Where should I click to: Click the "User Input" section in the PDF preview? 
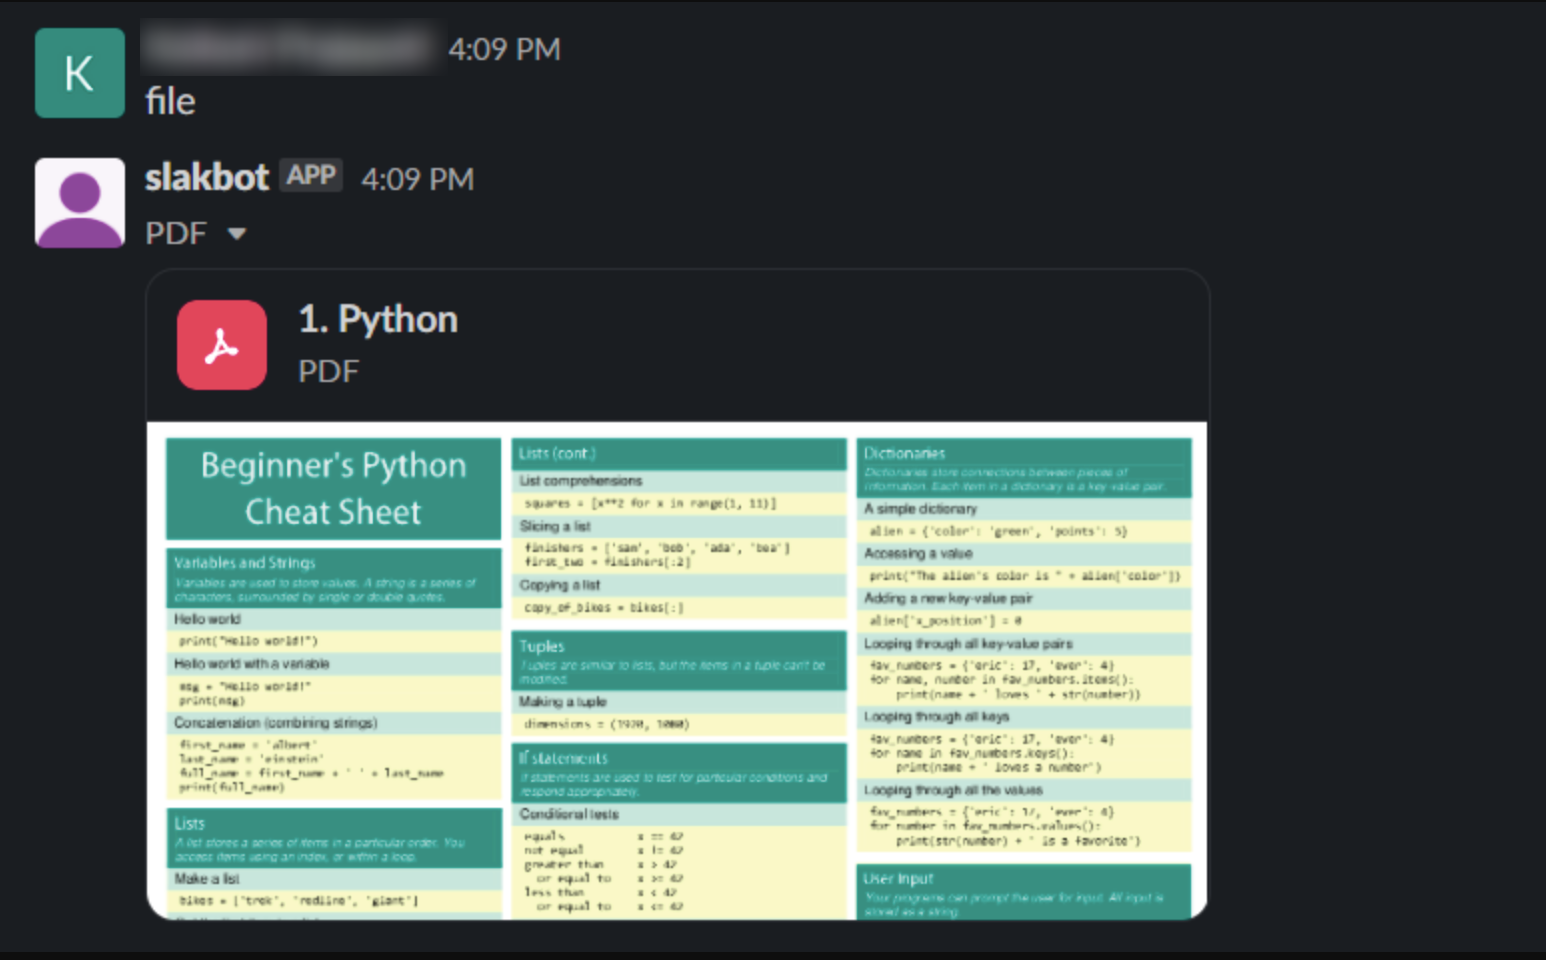tap(898, 878)
